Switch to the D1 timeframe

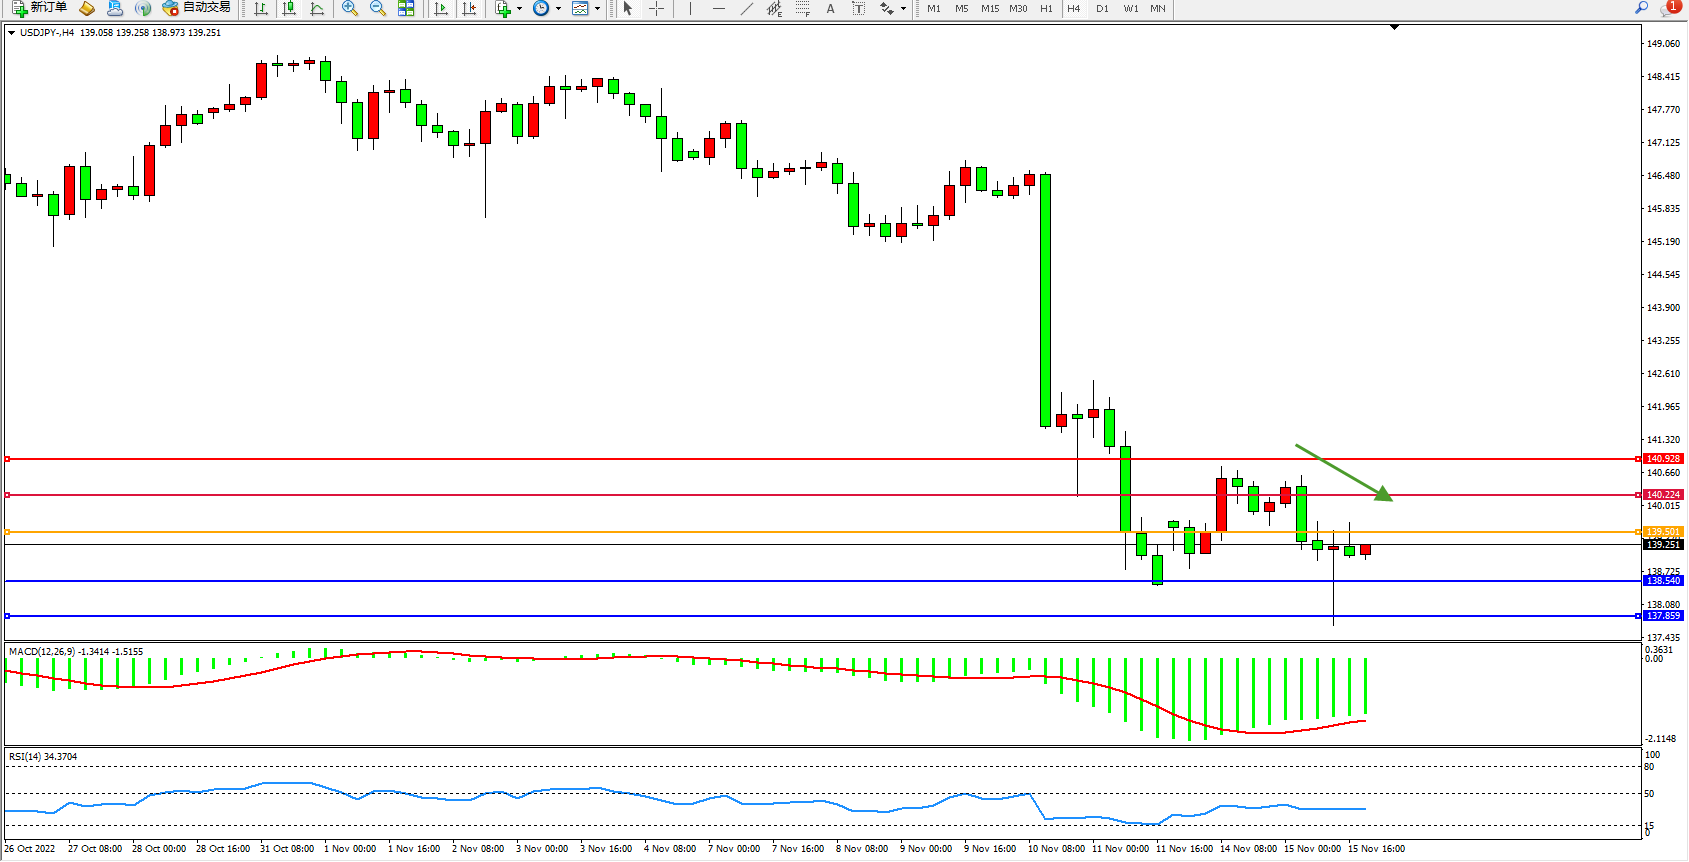pos(1102,8)
